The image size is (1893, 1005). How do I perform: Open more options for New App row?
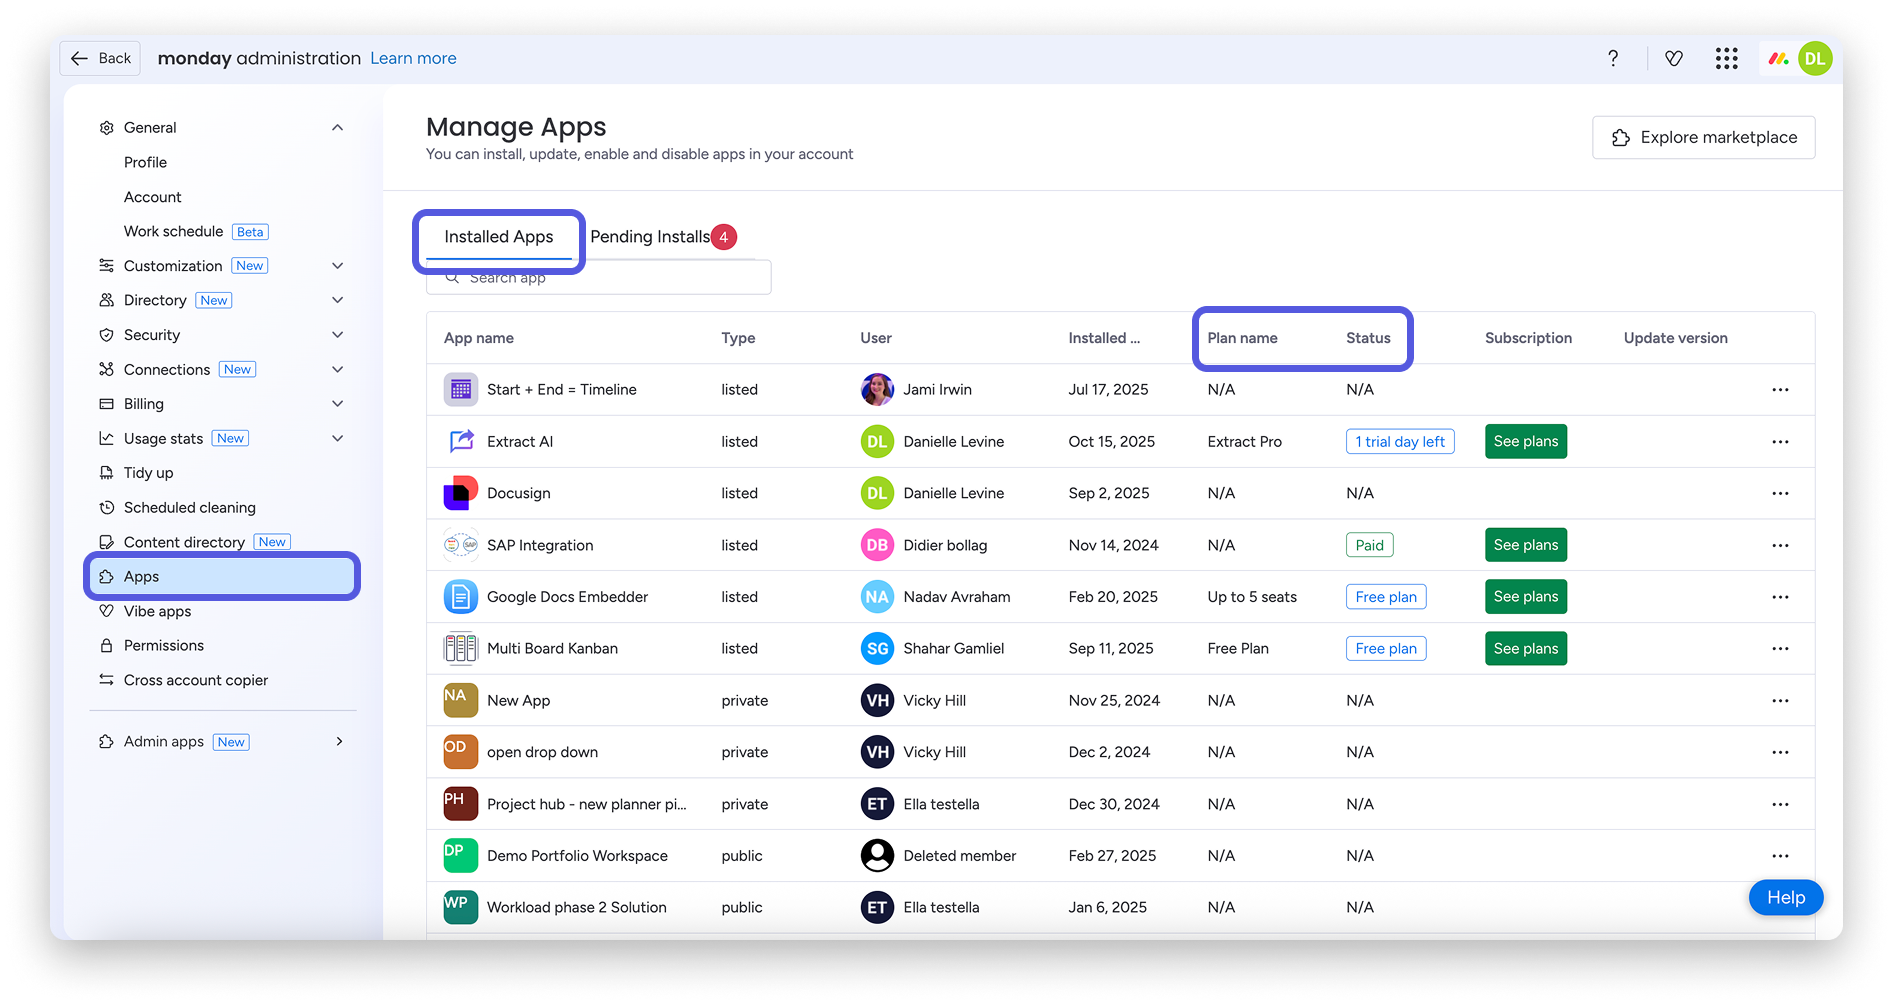[x=1780, y=700]
